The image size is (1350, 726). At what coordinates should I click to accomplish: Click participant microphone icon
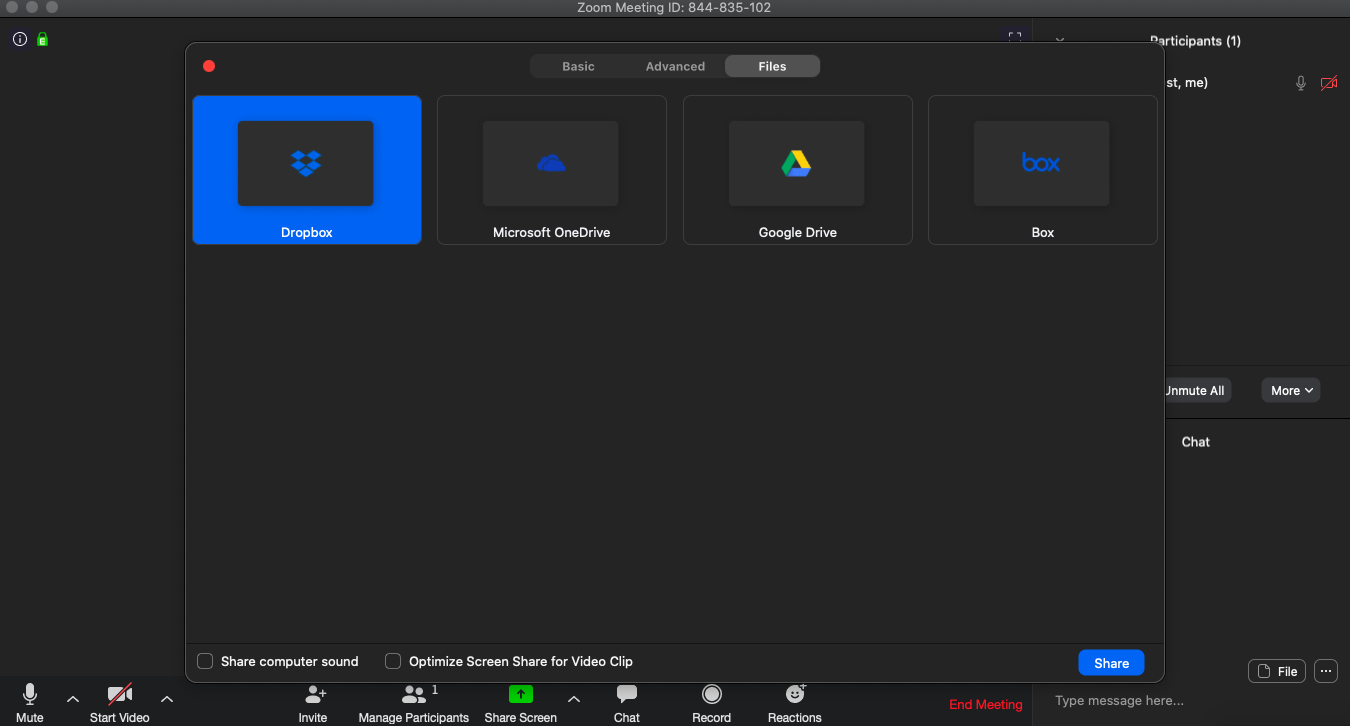(1301, 83)
